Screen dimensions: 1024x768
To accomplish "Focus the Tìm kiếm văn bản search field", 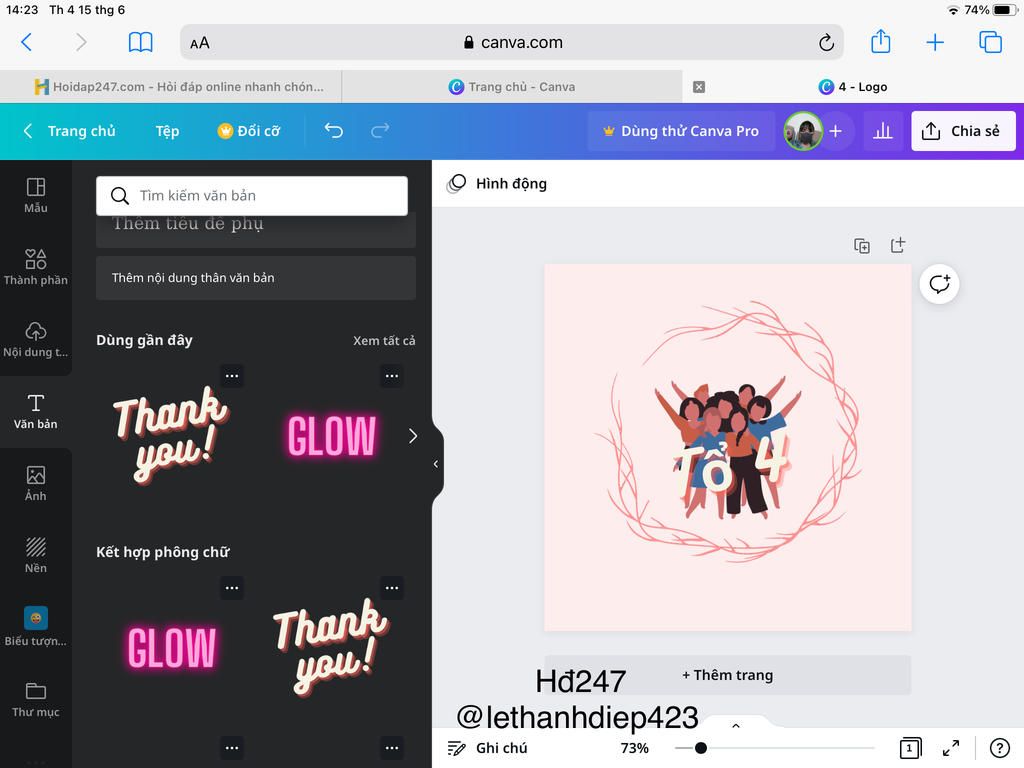I will click(252, 195).
